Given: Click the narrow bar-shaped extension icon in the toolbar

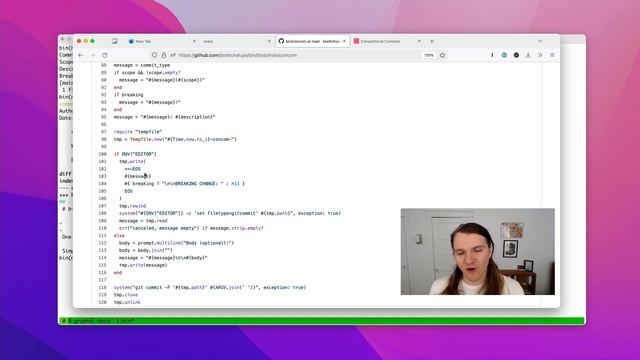Looking at the screenshot, I should click(x=492, y=55).
